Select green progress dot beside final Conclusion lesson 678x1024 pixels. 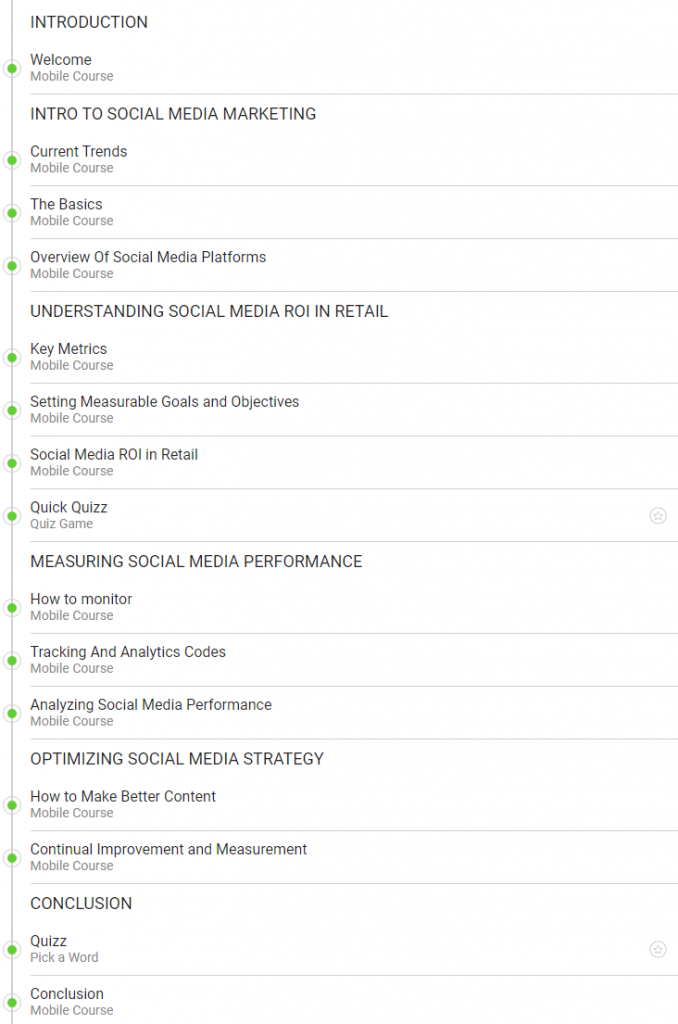click(12, 1002)
